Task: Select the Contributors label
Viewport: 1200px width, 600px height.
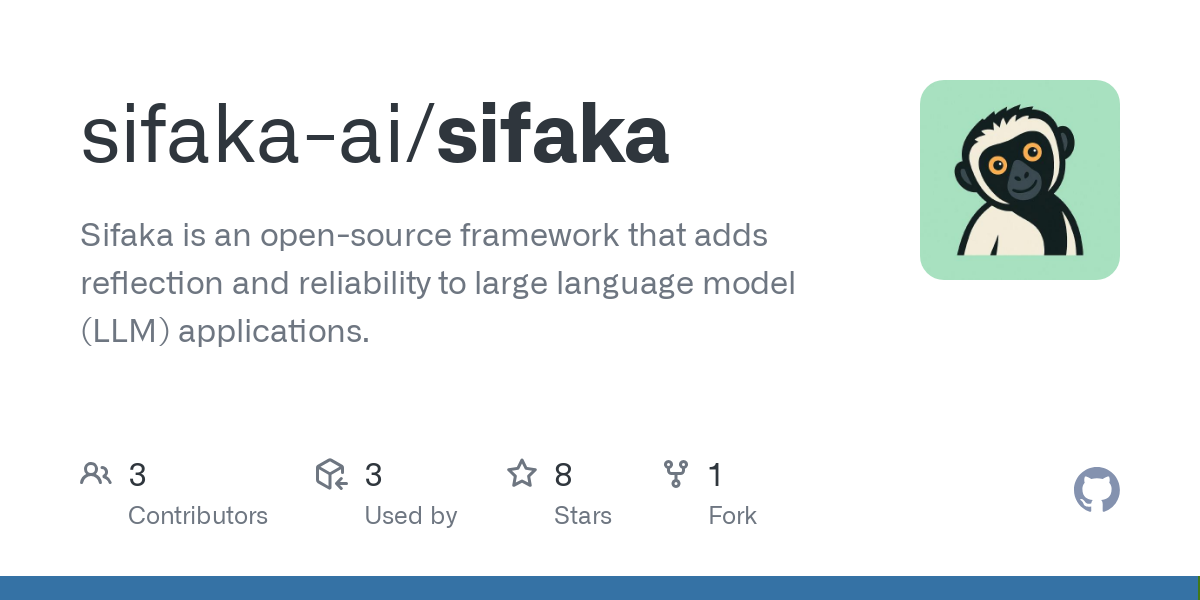Action: (198, 516)
